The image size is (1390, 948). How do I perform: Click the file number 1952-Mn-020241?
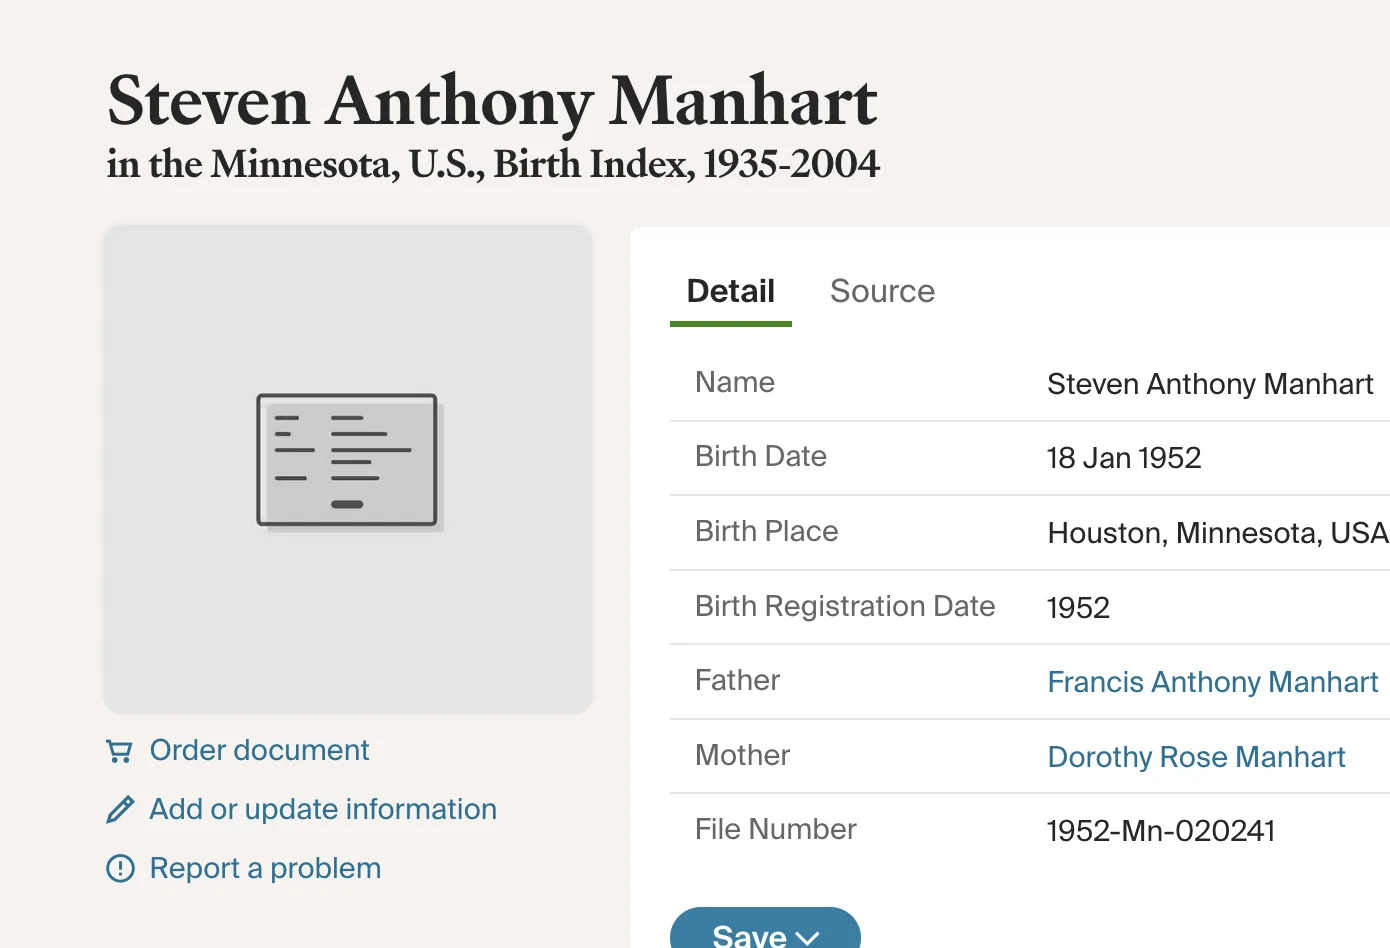1160,831
